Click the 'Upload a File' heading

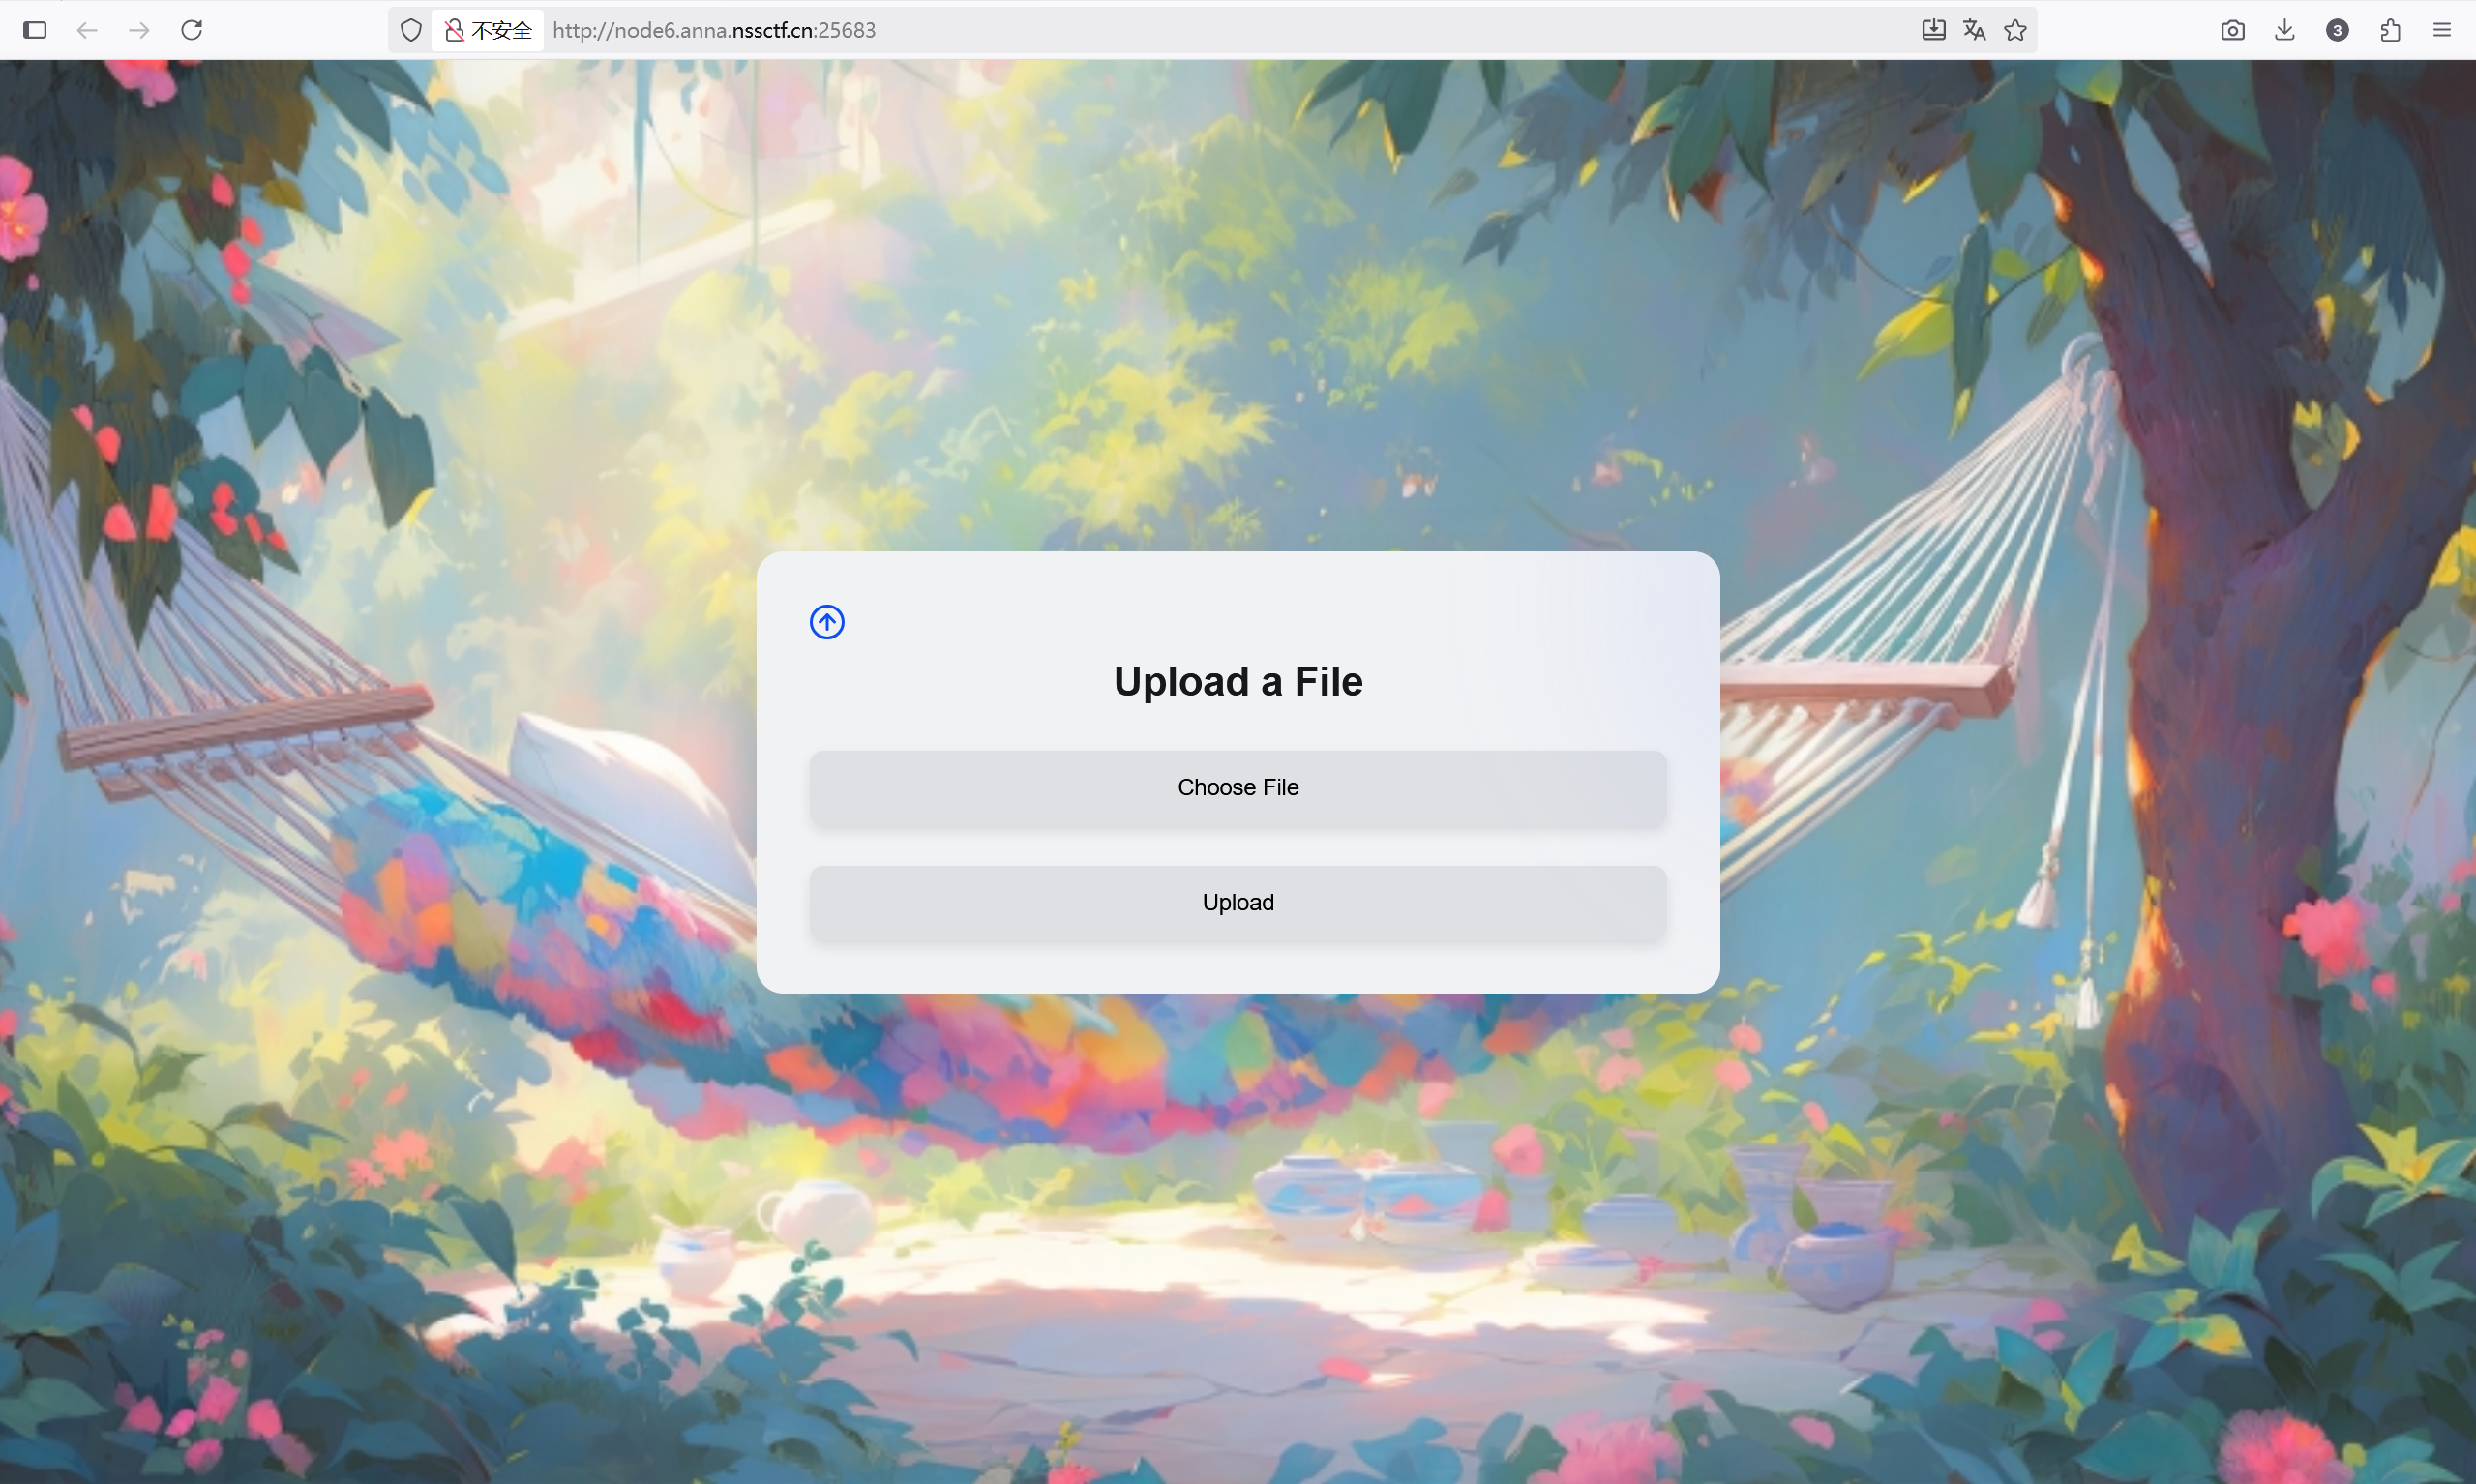(x=1237, y=682)
